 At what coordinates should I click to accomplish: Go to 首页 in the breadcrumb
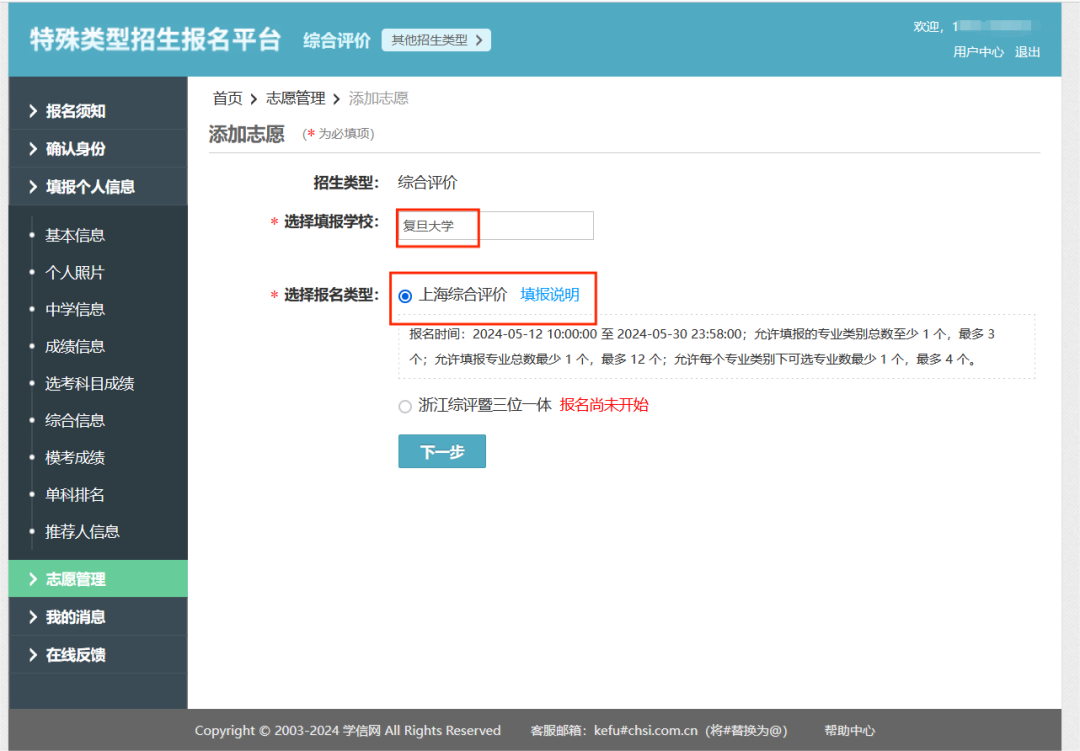[227, 98]
